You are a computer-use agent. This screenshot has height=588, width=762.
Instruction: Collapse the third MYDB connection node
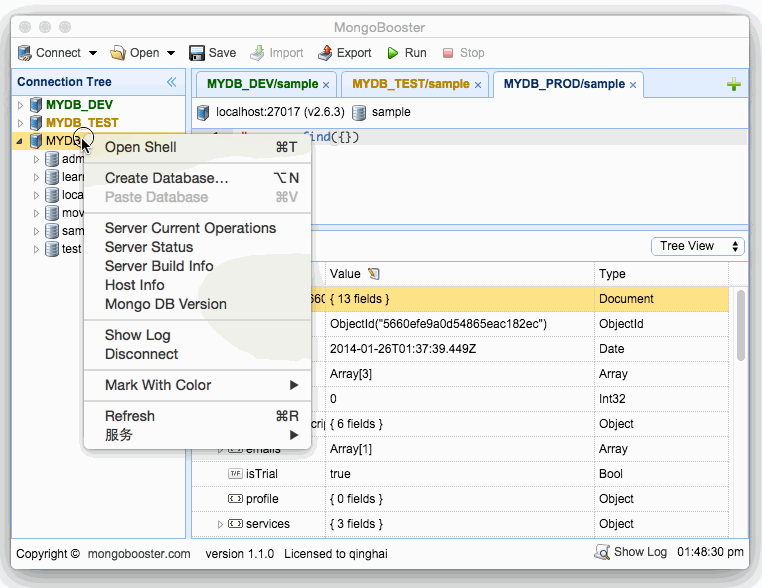coord(19,141)
